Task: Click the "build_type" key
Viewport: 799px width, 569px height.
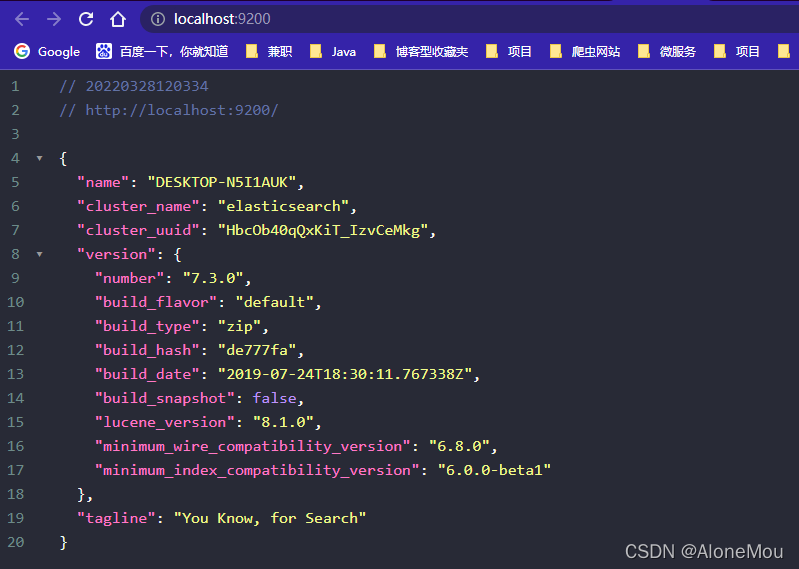Action: click(x=147, y=326)
